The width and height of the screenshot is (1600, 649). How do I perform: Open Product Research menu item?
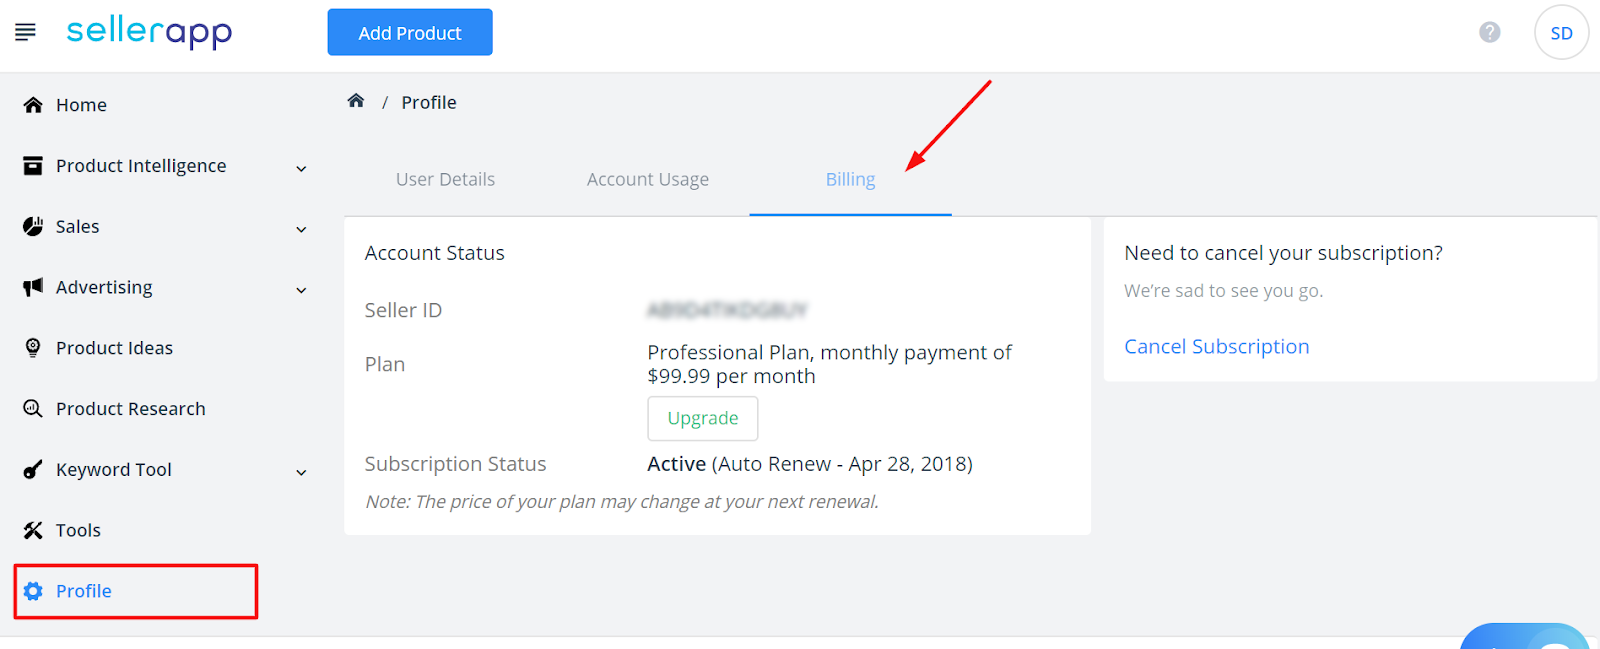pyautogui.click(x=131, y=409)
